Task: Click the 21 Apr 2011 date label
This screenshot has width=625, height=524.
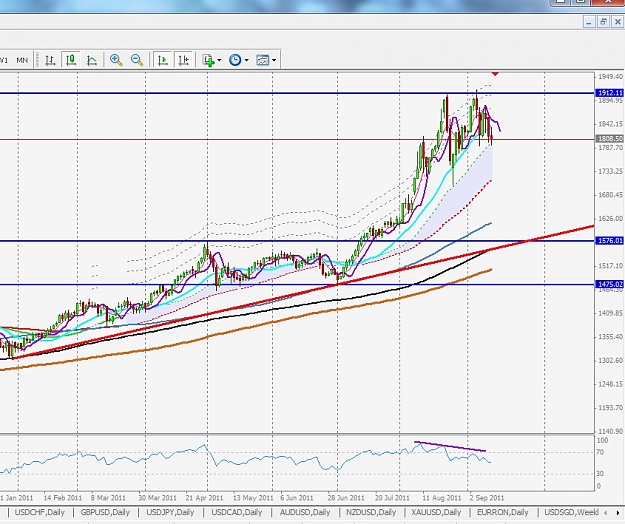Action: point(204,498)
